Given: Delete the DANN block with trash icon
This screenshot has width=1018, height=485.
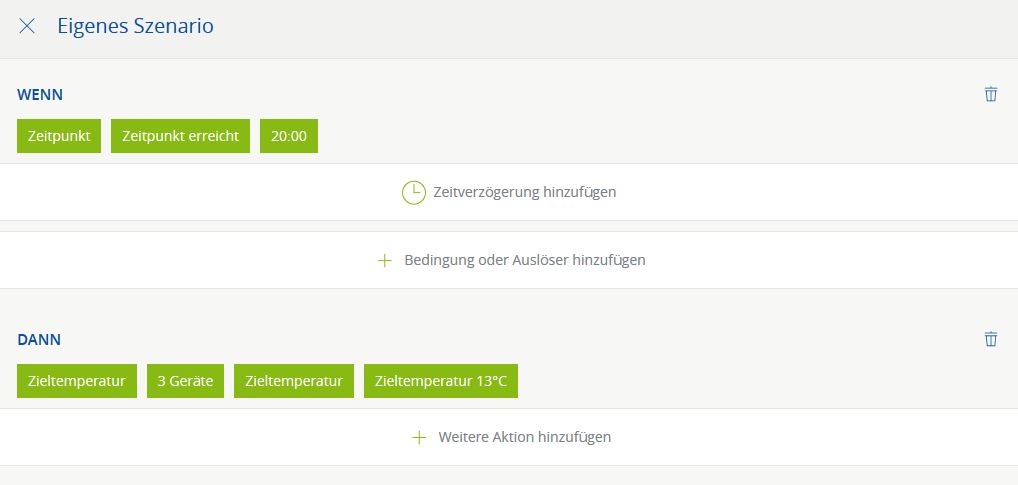Looking at the screenshot, I should tap(990, 339).
